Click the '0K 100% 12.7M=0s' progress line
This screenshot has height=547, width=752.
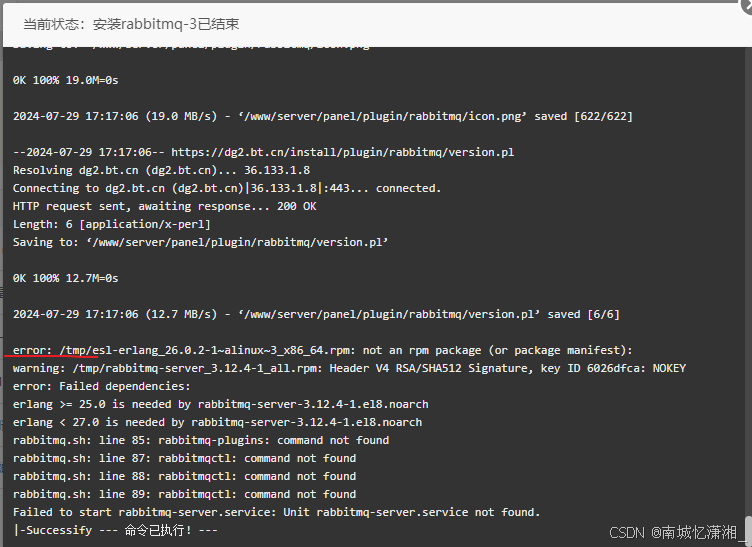(x=65, y=278)
